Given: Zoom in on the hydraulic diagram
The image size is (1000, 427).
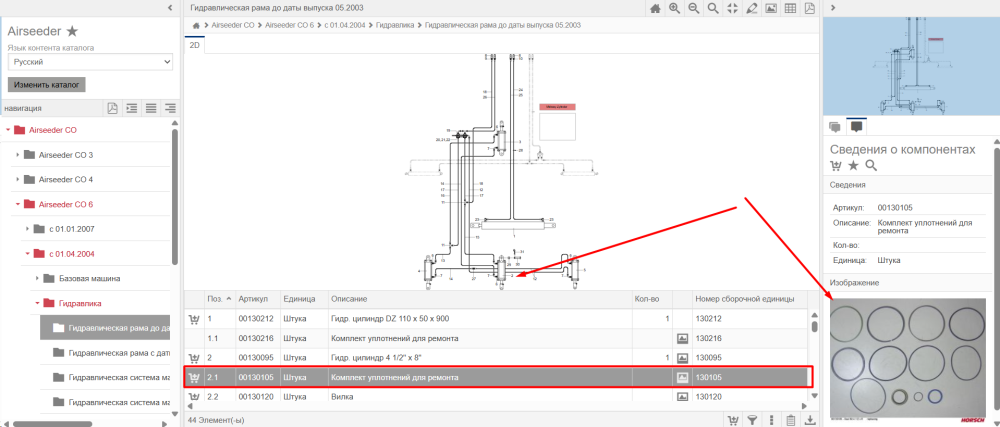Looking at the screenshot, I should coord(674,8).
